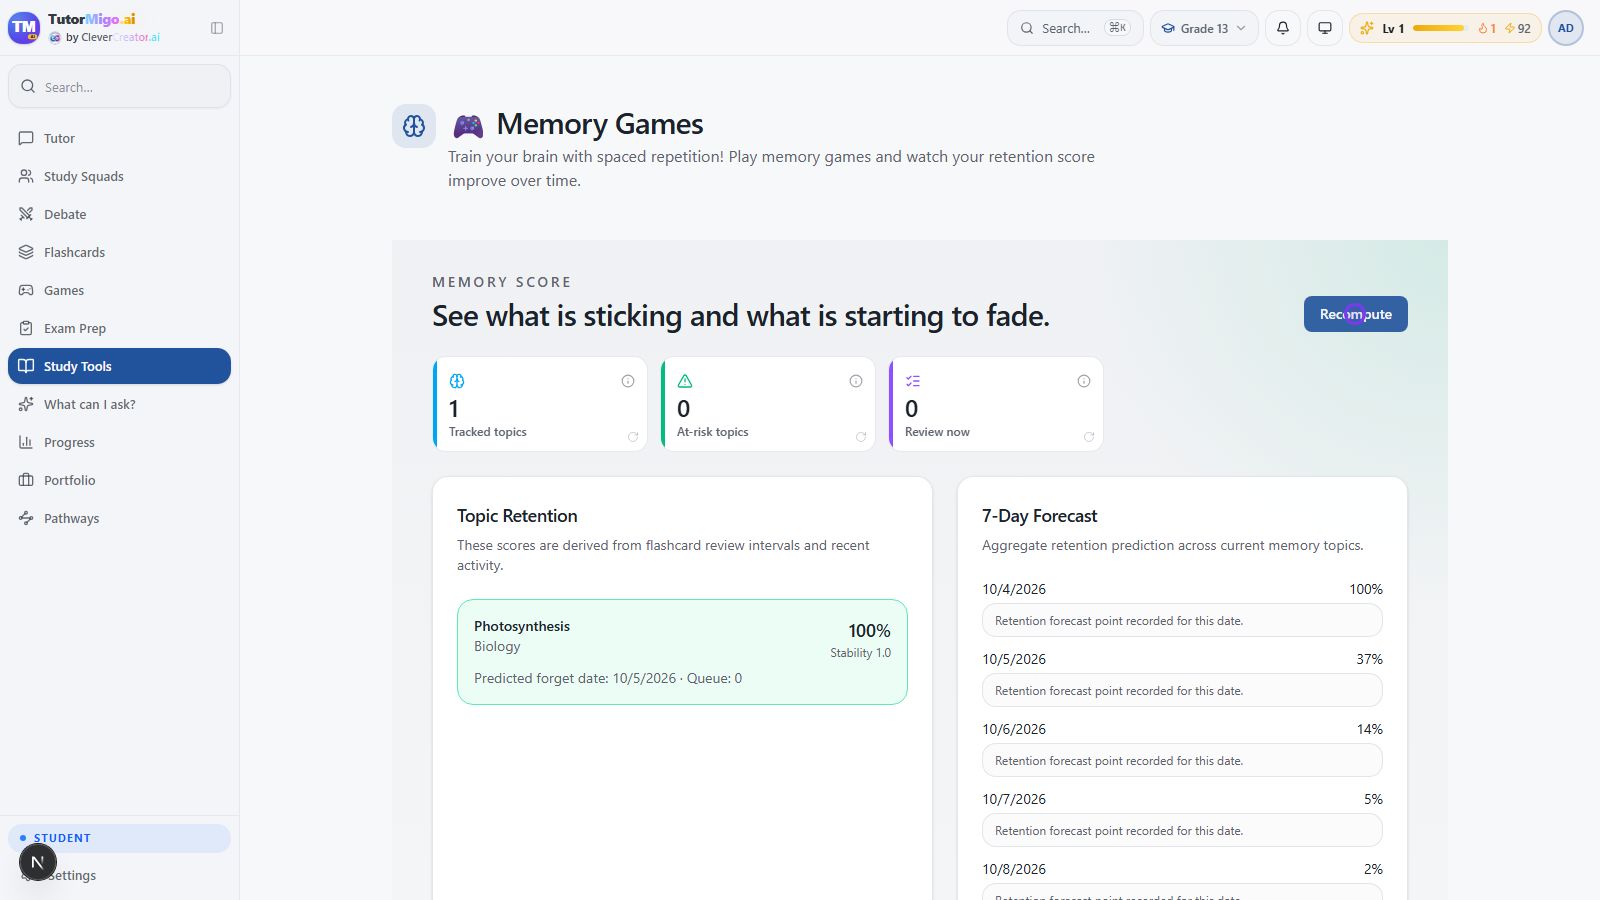
Task: Click the brain icon beside Memory Games
Action: pyautogui.click(x=414, y=126)
